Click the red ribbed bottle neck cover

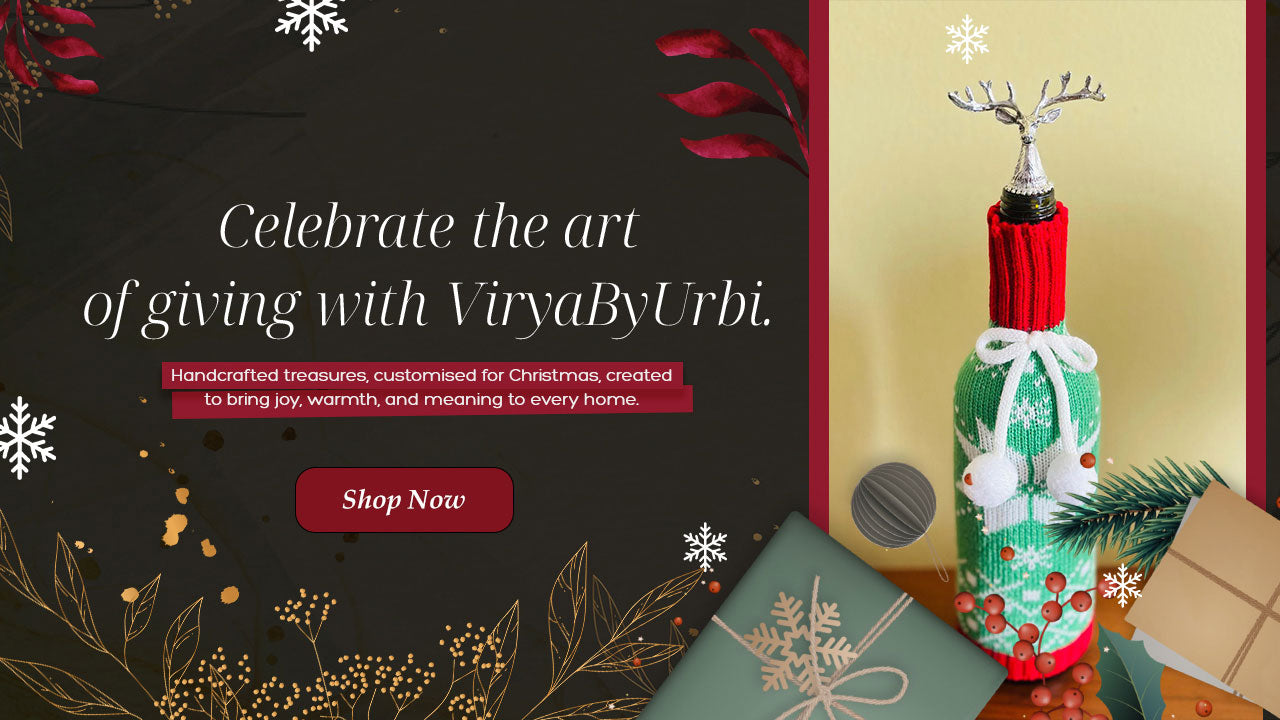[1028, 267]
